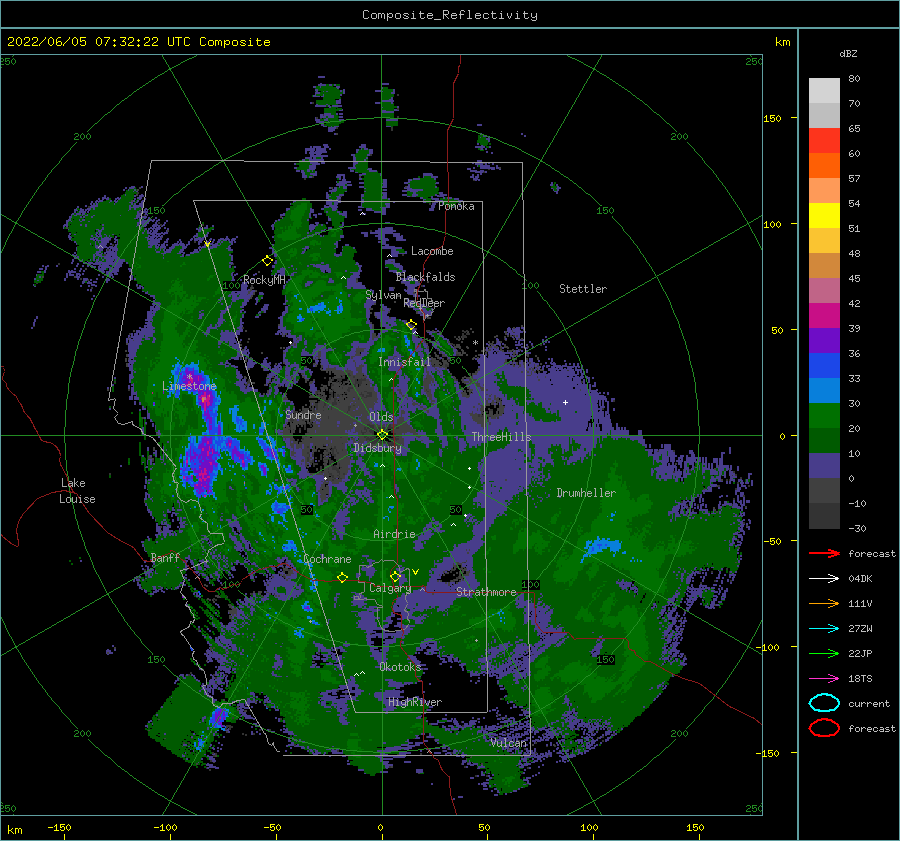Select the 60 dBZ red swatch
The image size is (900, 841).
click(x=824, y=141)
